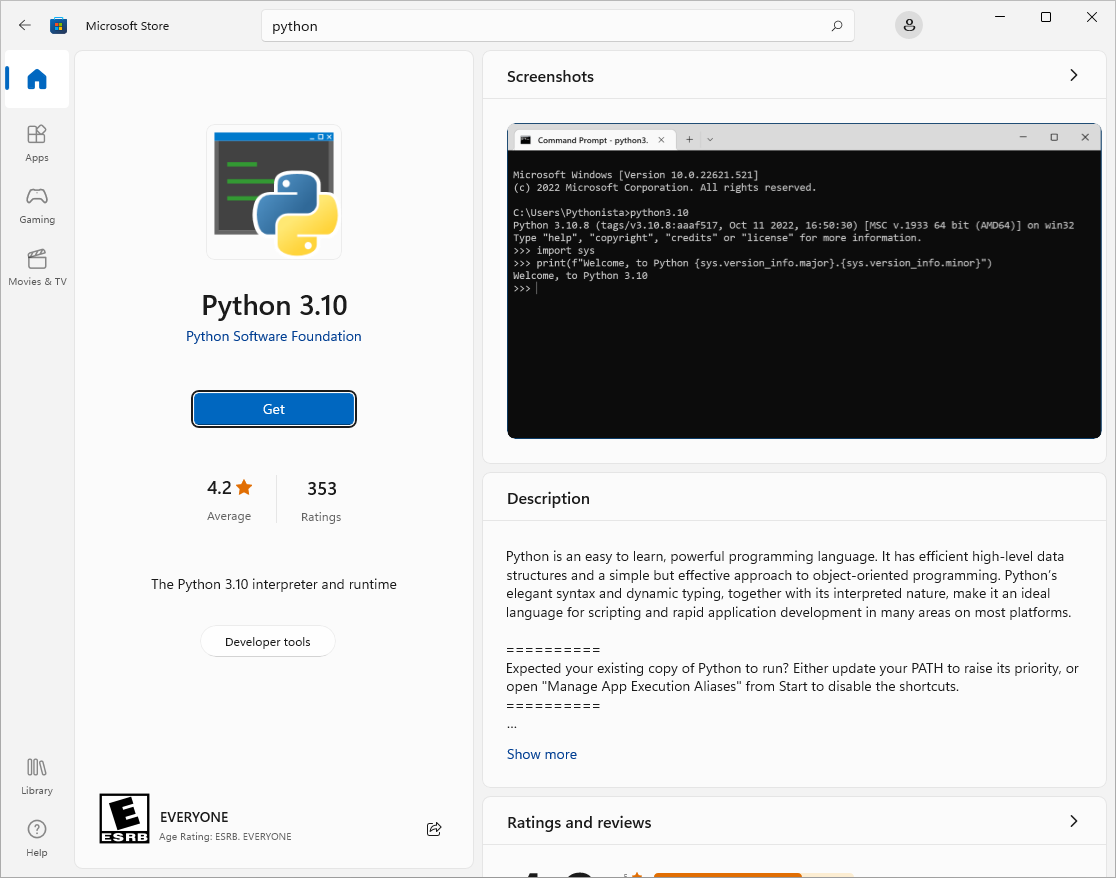Click the Get button to install Python
The image size is (1116, 878).
pyautogui.click(x=274, y=409)
